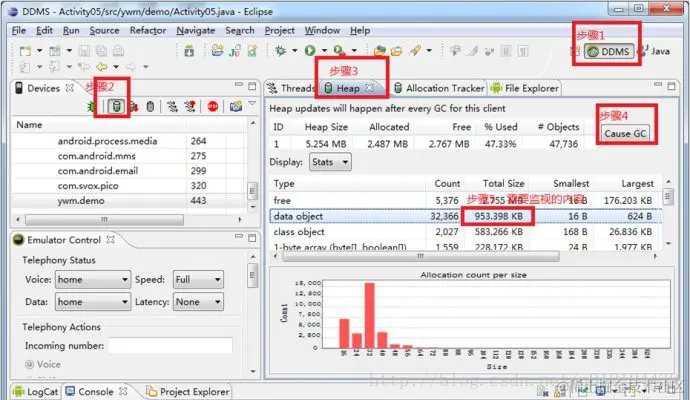Click the Cause GC button
690x400 pixels.
(x=625, y=133)
